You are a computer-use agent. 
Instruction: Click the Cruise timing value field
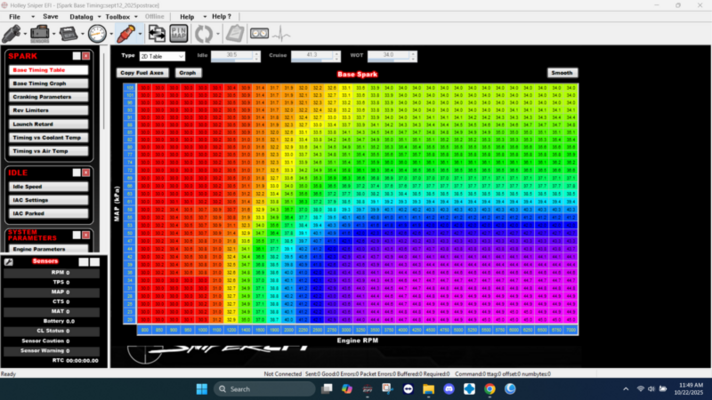pyautogui.click(x=312, y=55)
